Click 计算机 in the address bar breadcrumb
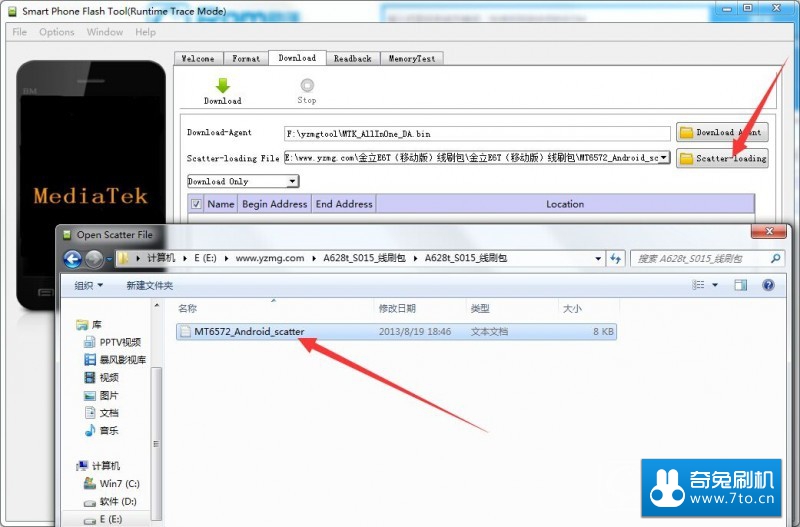Image resolution: width=800 pixels, height=527 pixels. [161, 258]
